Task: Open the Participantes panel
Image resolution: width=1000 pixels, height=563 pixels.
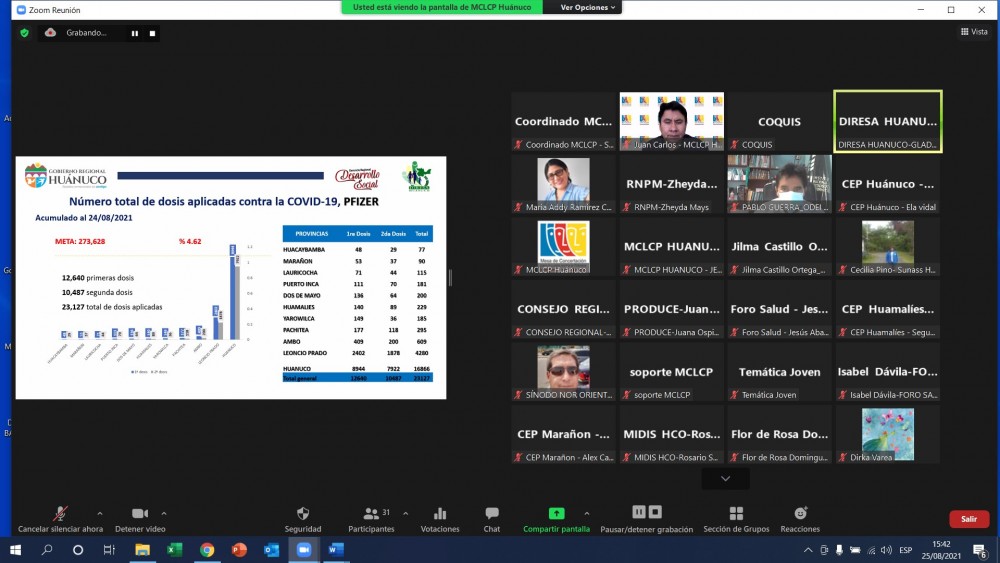Action: [x=371, y=516]
